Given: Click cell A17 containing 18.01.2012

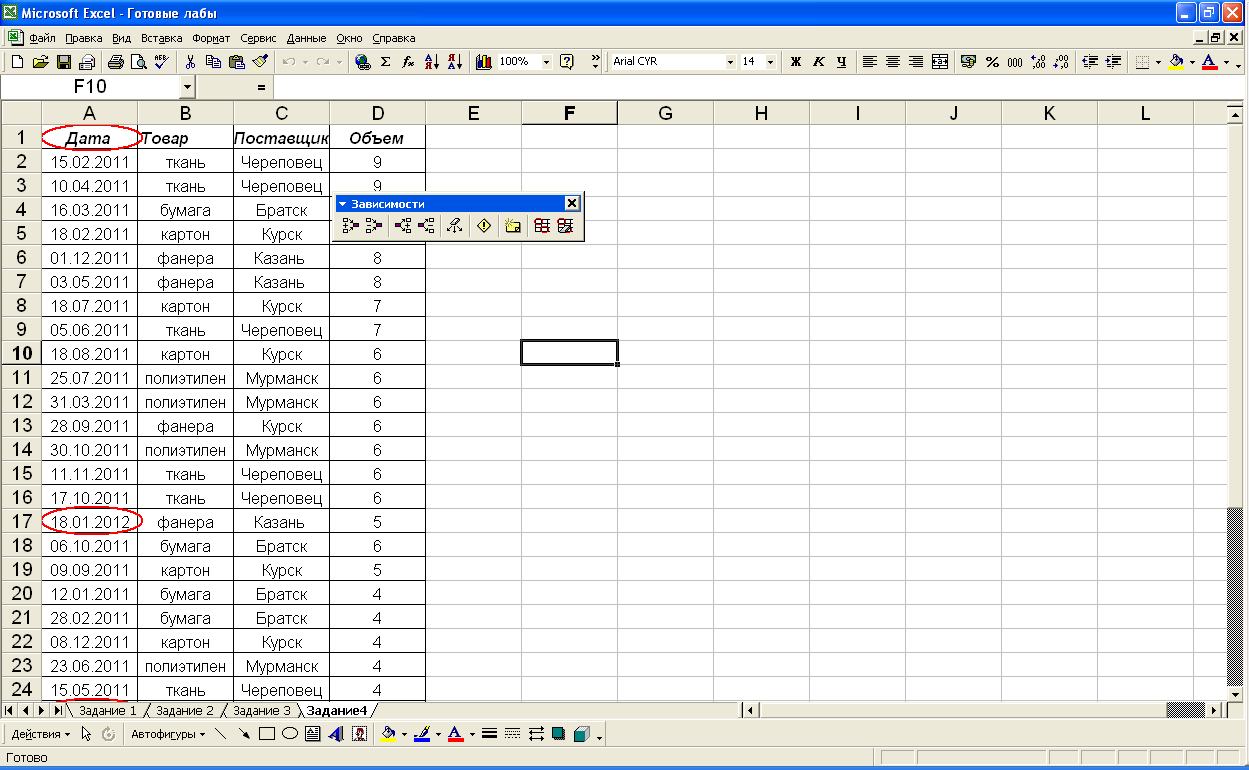Looking at the screenshot, I should 90,522.
